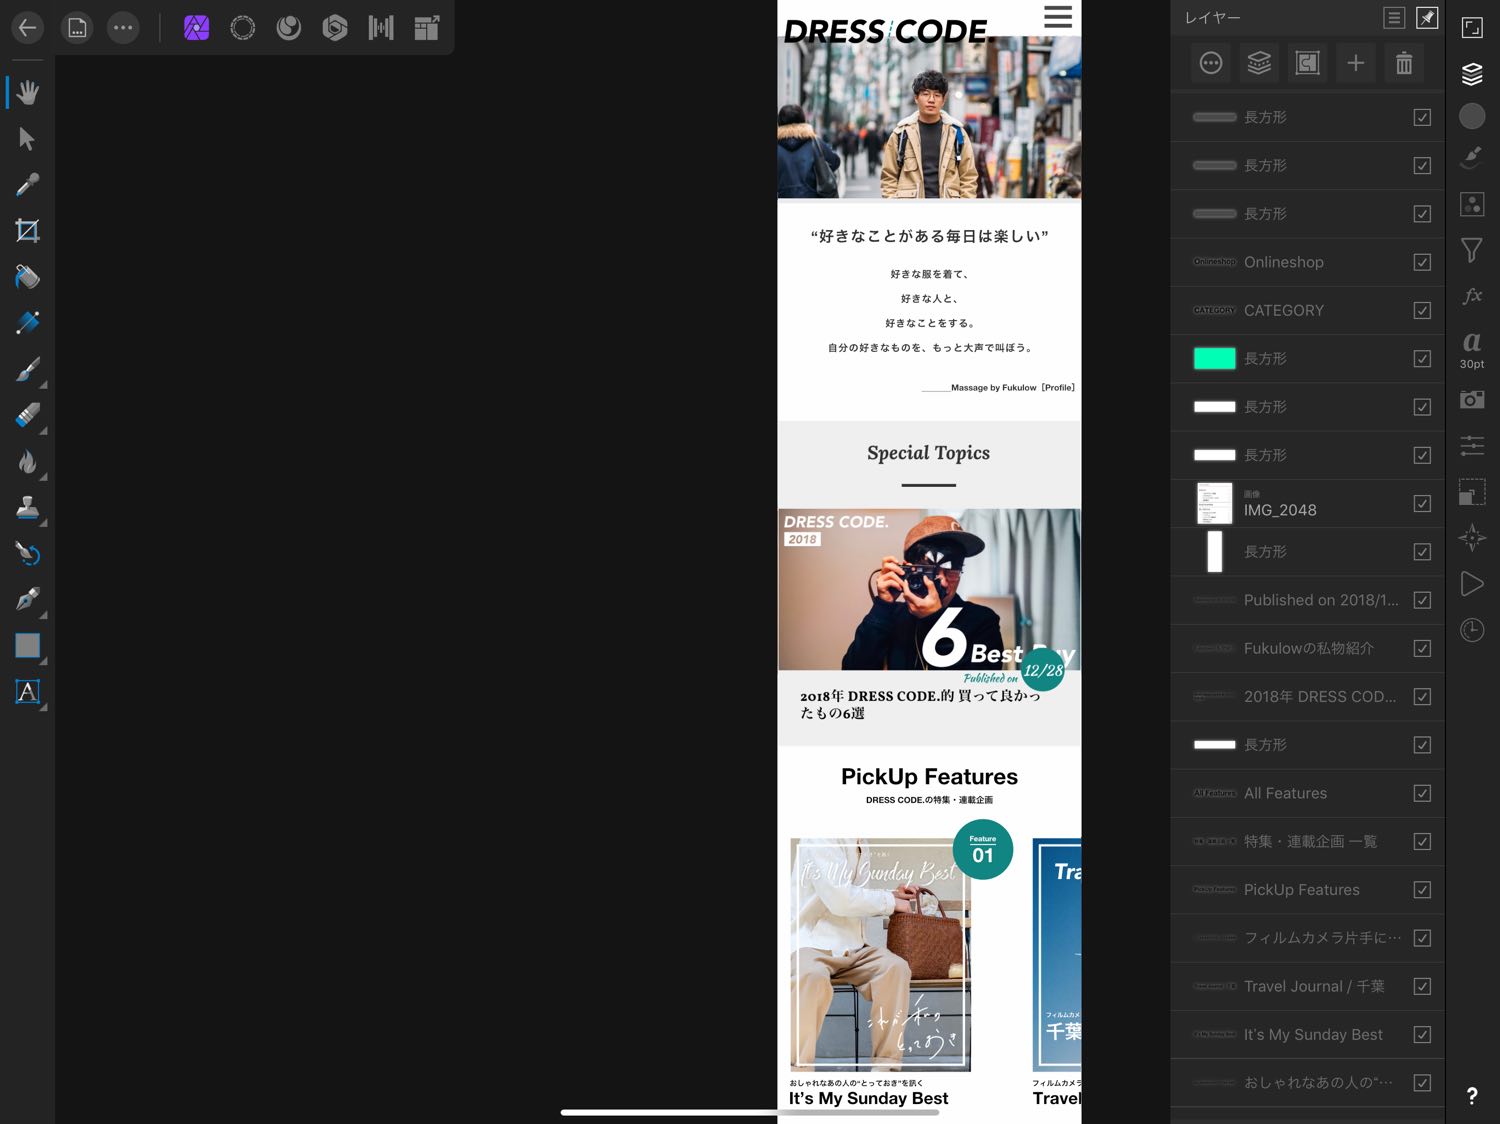Hide the Onlineshop layer

[1422, 262]
